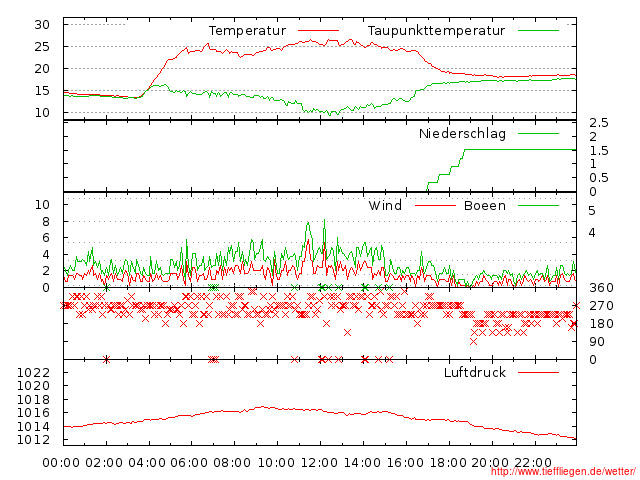This screenshot has height=480, width=640.
Task: Click the Boeen legend label
Action: pos(484,205)
